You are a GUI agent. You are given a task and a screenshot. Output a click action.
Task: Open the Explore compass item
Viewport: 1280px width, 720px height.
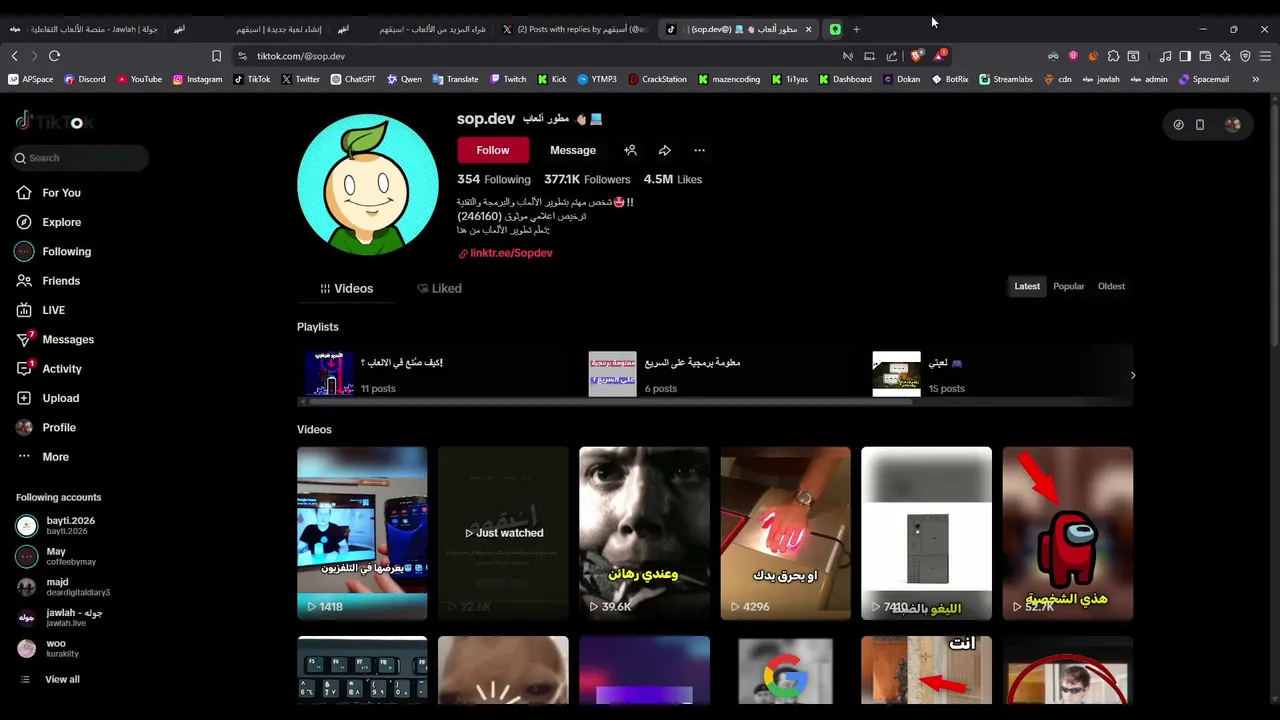pyautogui.click(x=48, y=222)
